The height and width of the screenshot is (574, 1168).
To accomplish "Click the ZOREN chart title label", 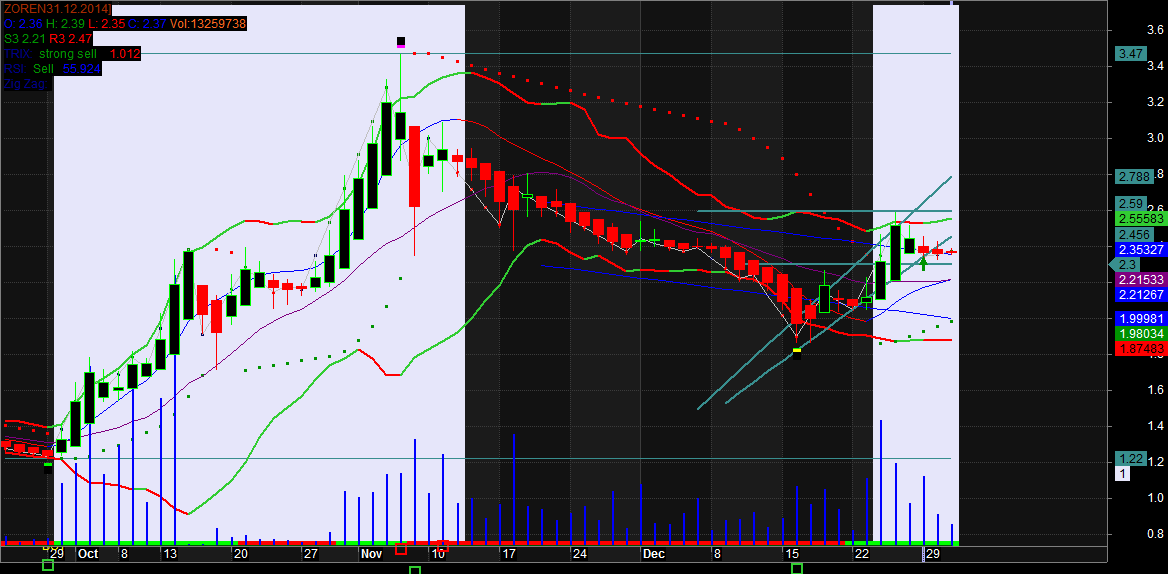I will (x=57, y=9).
